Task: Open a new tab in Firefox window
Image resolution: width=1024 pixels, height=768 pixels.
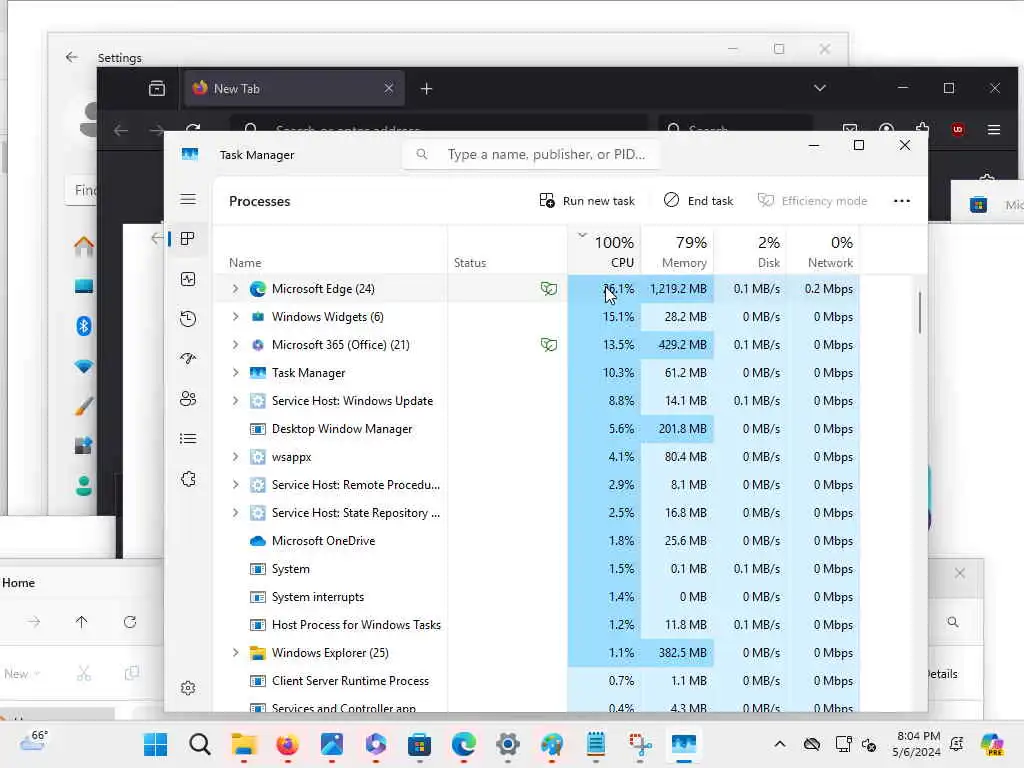Action: [x=426, y=89]
